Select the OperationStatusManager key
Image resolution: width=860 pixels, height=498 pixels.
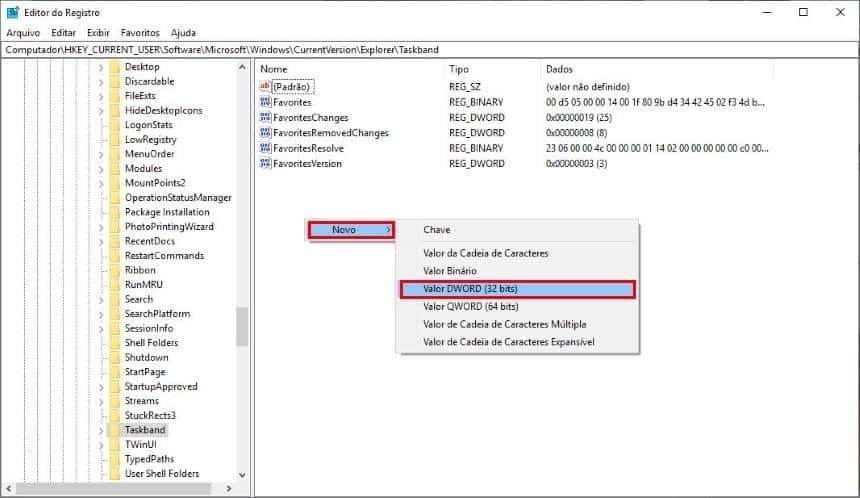[x=178, y=197]
